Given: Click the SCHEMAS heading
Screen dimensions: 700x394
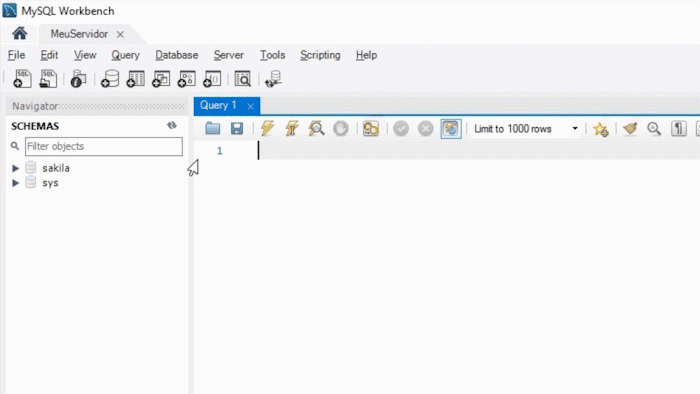Looking at the screenshot, I should (35, 126).
